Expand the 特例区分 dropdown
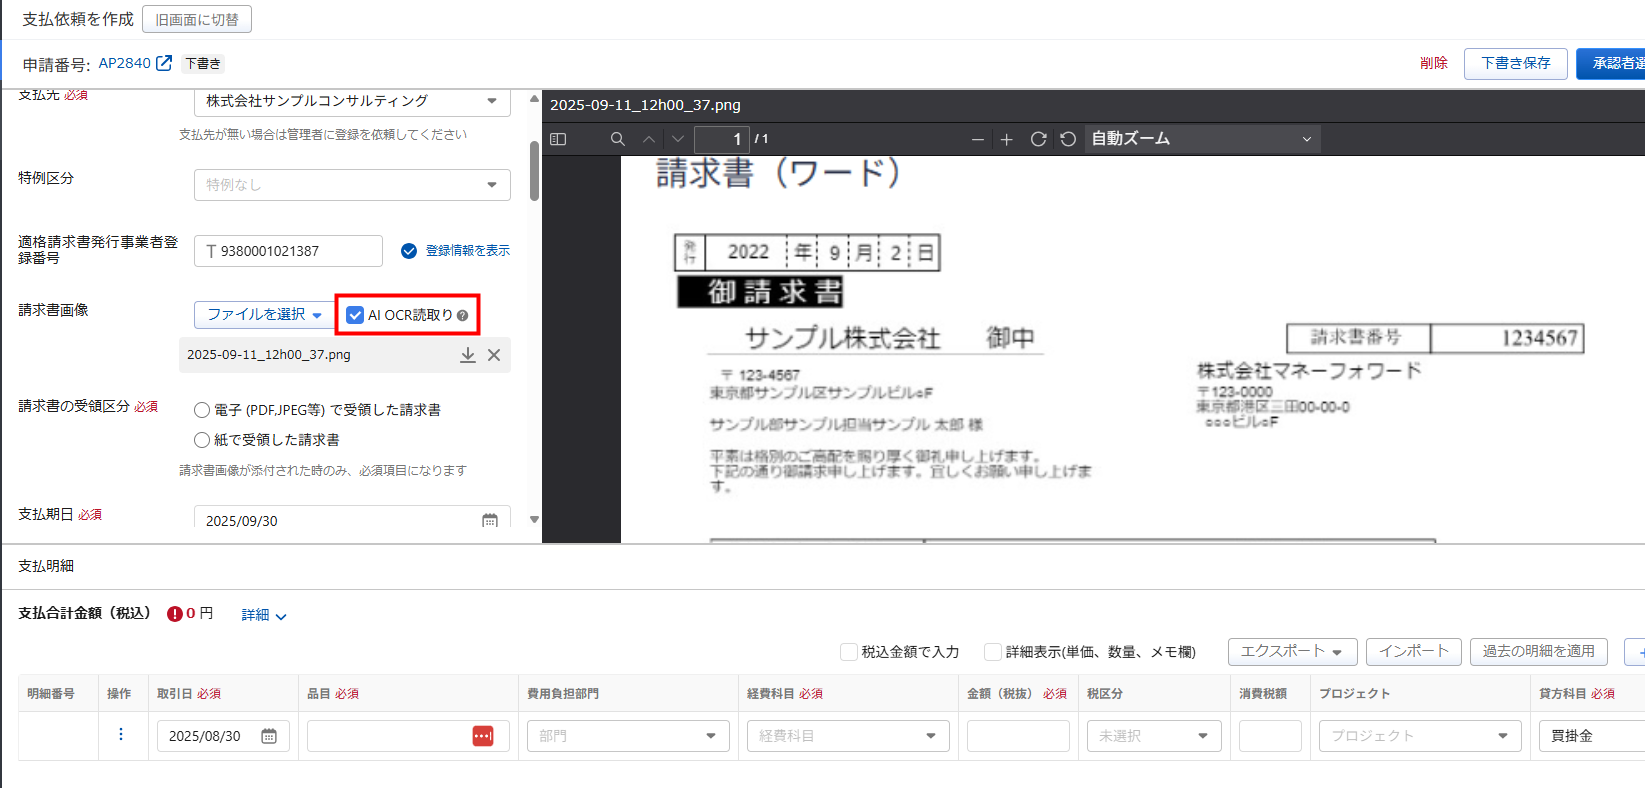 pos(352,185)
